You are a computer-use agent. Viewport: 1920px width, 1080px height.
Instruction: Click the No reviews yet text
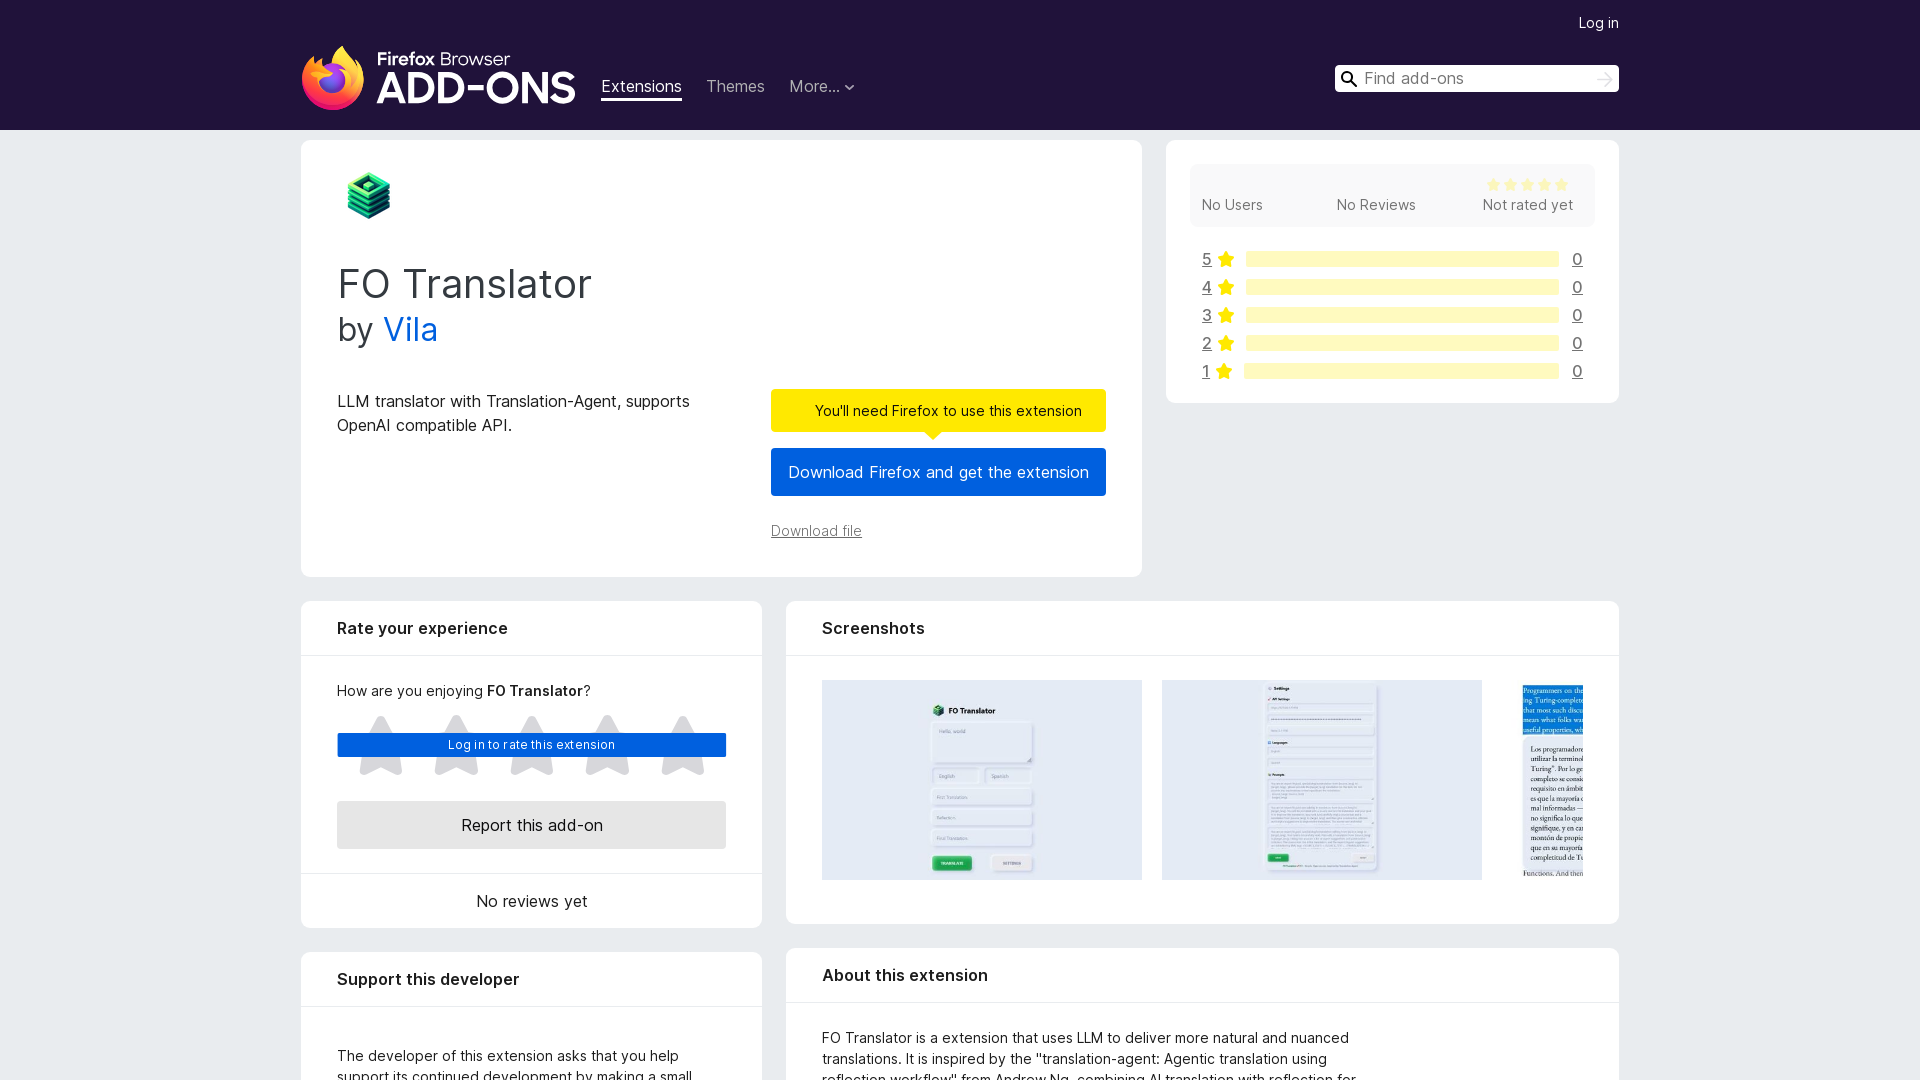(x=531, y=901)
